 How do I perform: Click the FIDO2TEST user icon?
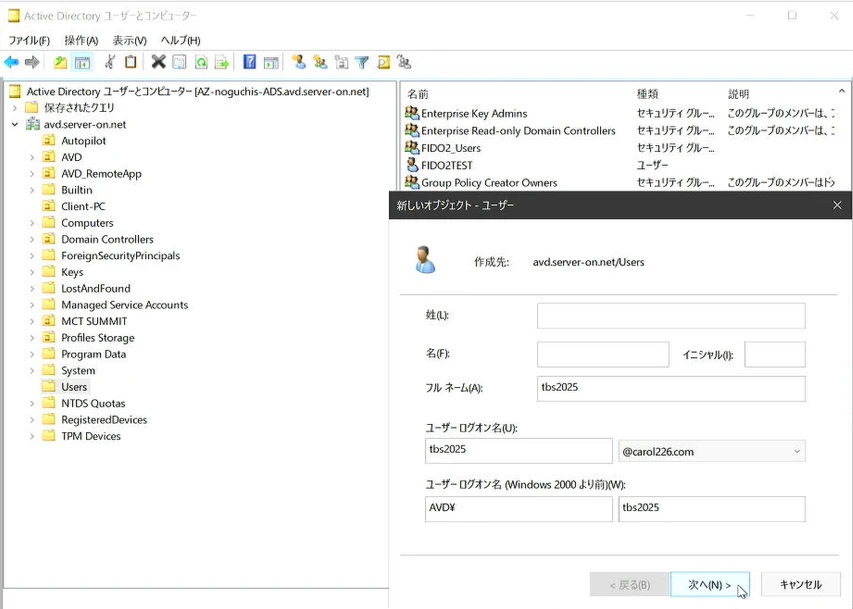click(412, 165)
